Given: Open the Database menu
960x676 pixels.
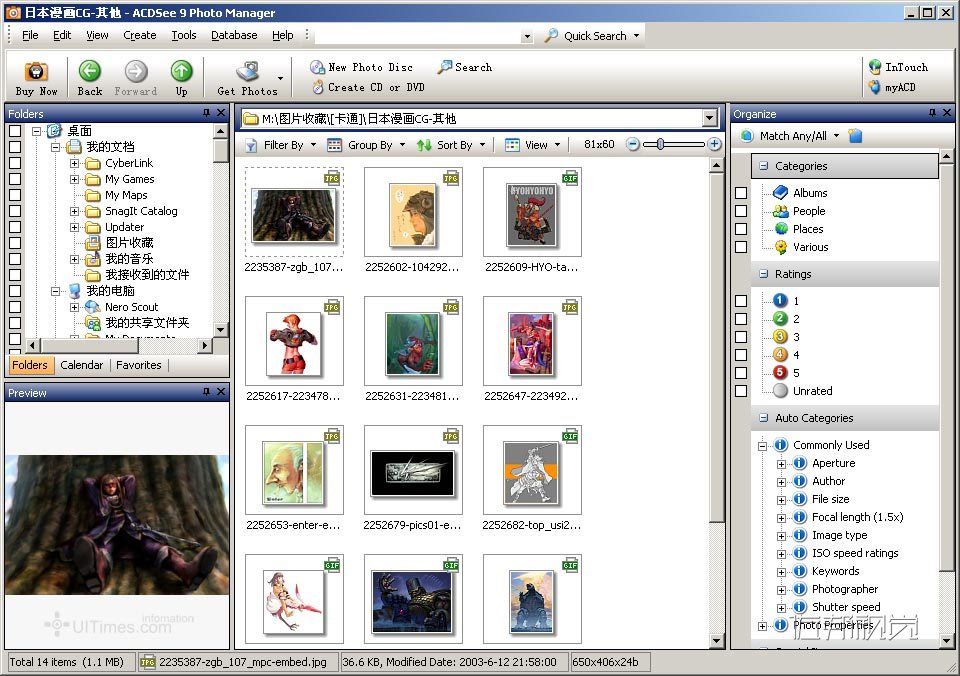Looking at the screenshot, I should point(234,35).
